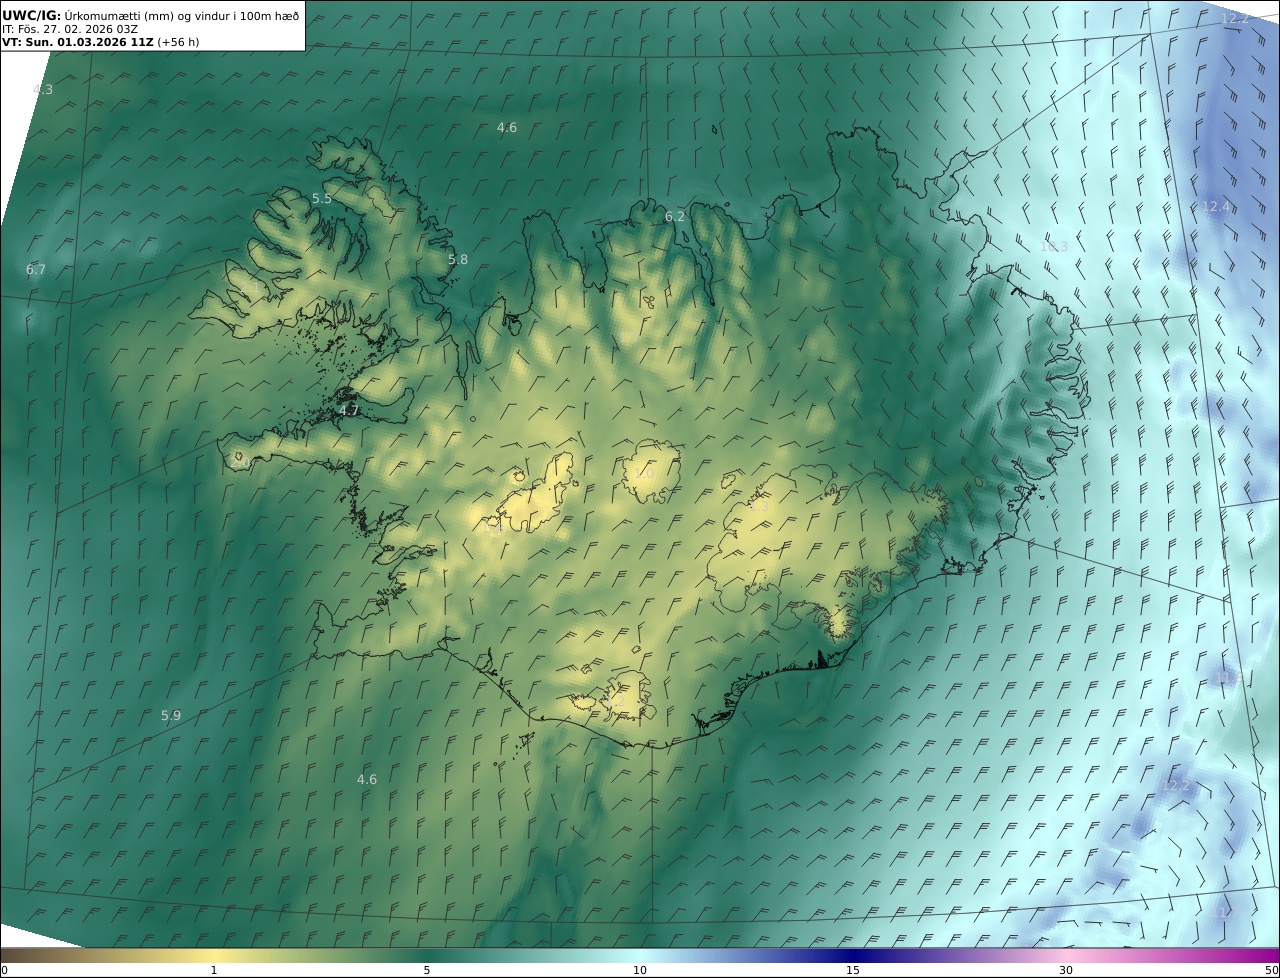This screenshot has width=1280, height=978.
Task: Click the 10 tick on the color scale
Action: pyautogui.click(x=640, y=970)
